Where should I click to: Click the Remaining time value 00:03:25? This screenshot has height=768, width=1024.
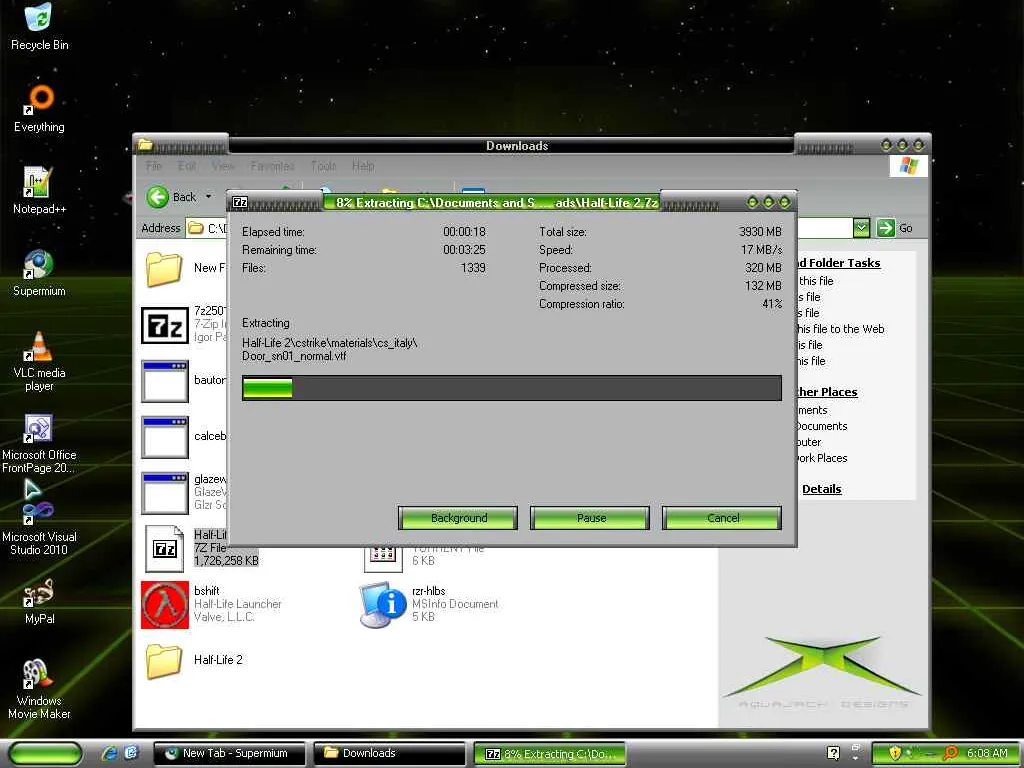464,250
